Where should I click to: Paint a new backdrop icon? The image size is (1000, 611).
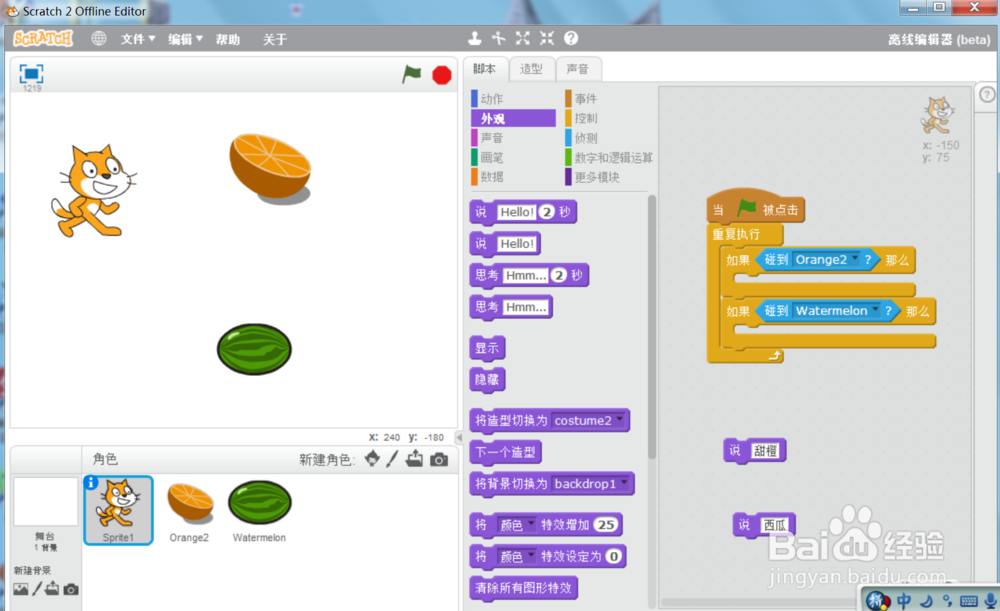(37, 589)
